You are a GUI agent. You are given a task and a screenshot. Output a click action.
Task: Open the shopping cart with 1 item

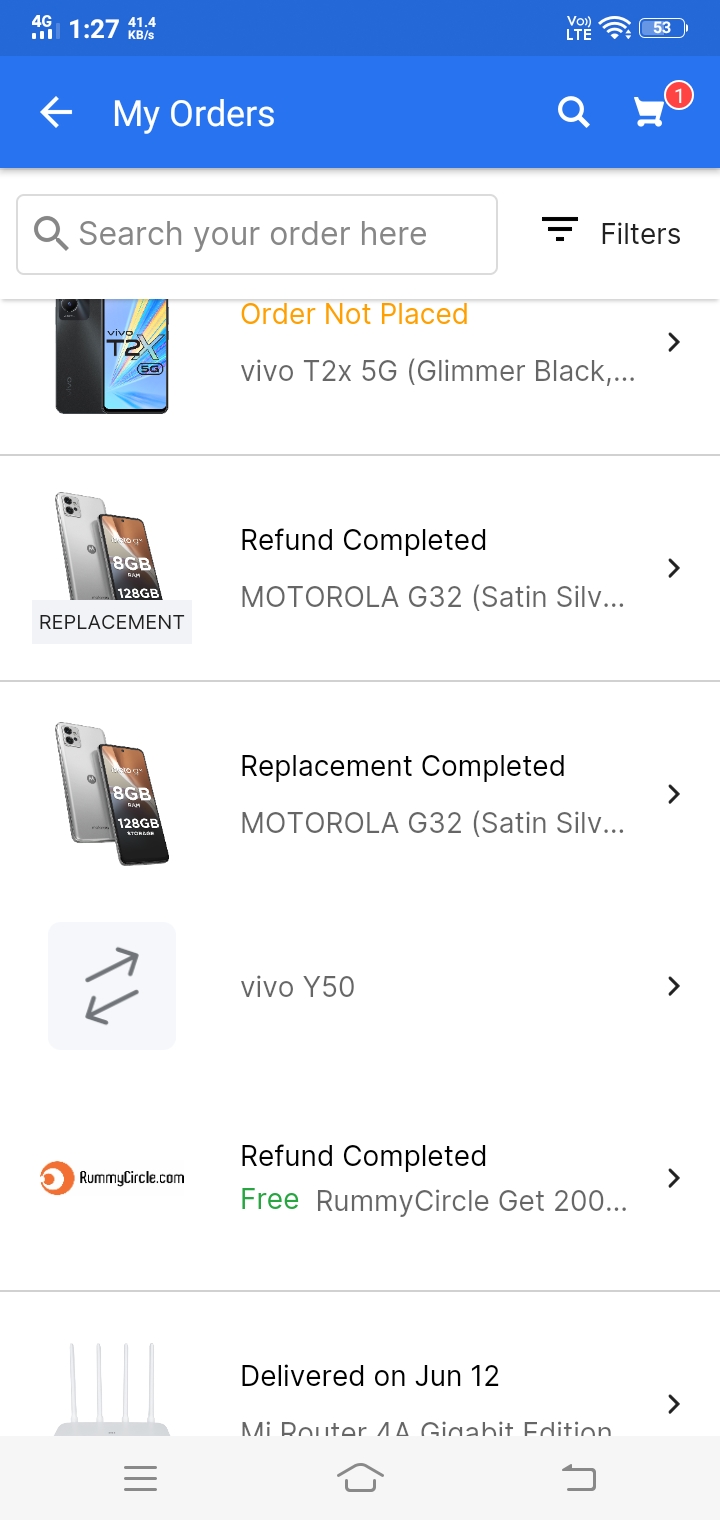click(x=651, y=113)
